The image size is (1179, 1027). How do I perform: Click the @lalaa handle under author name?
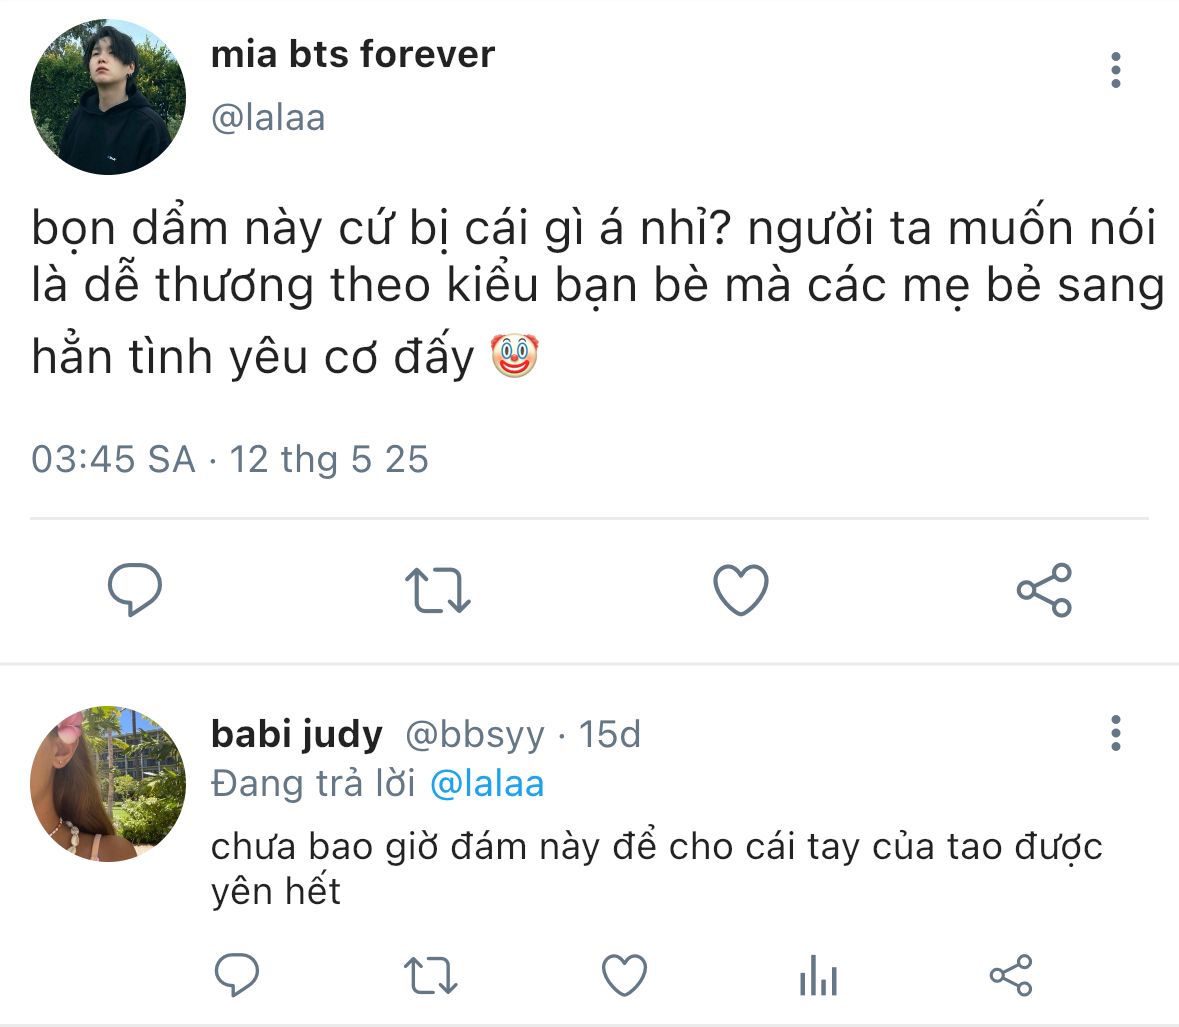pyautogui.click(x=268, y=118)
